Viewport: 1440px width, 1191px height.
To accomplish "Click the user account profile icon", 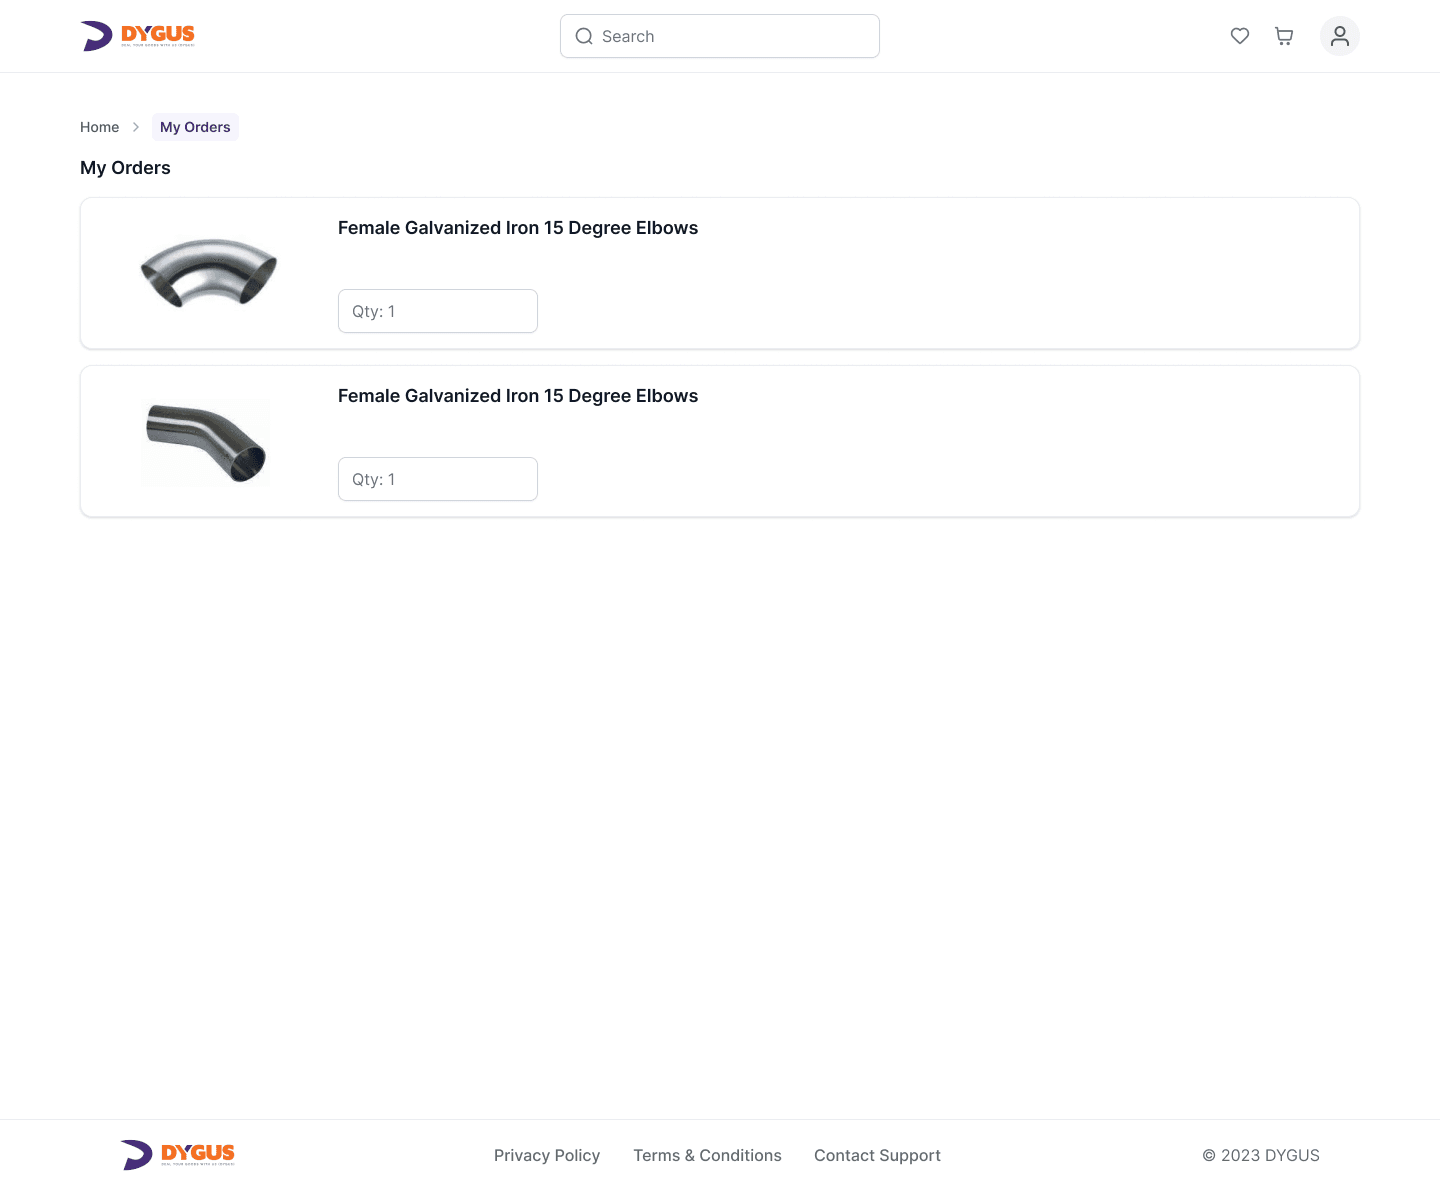I will 1340,36.
